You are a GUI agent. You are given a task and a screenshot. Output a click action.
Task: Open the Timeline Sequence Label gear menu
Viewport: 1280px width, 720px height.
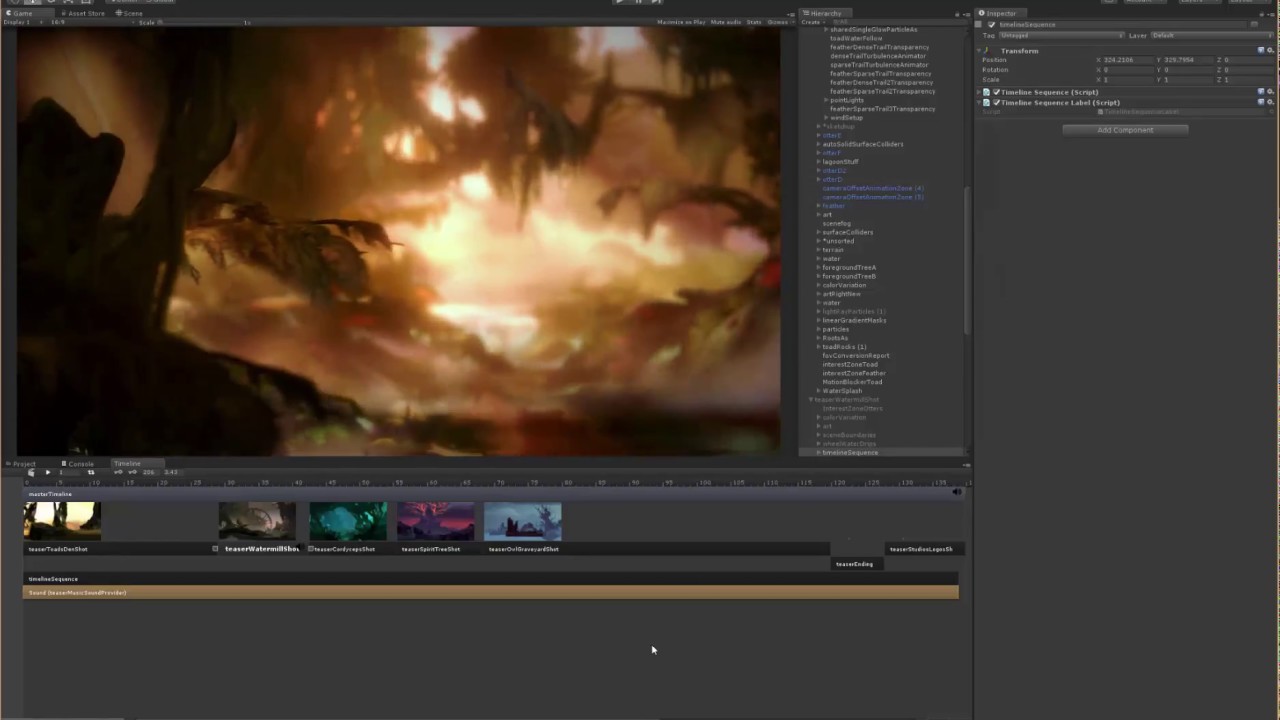[1270, 103]
